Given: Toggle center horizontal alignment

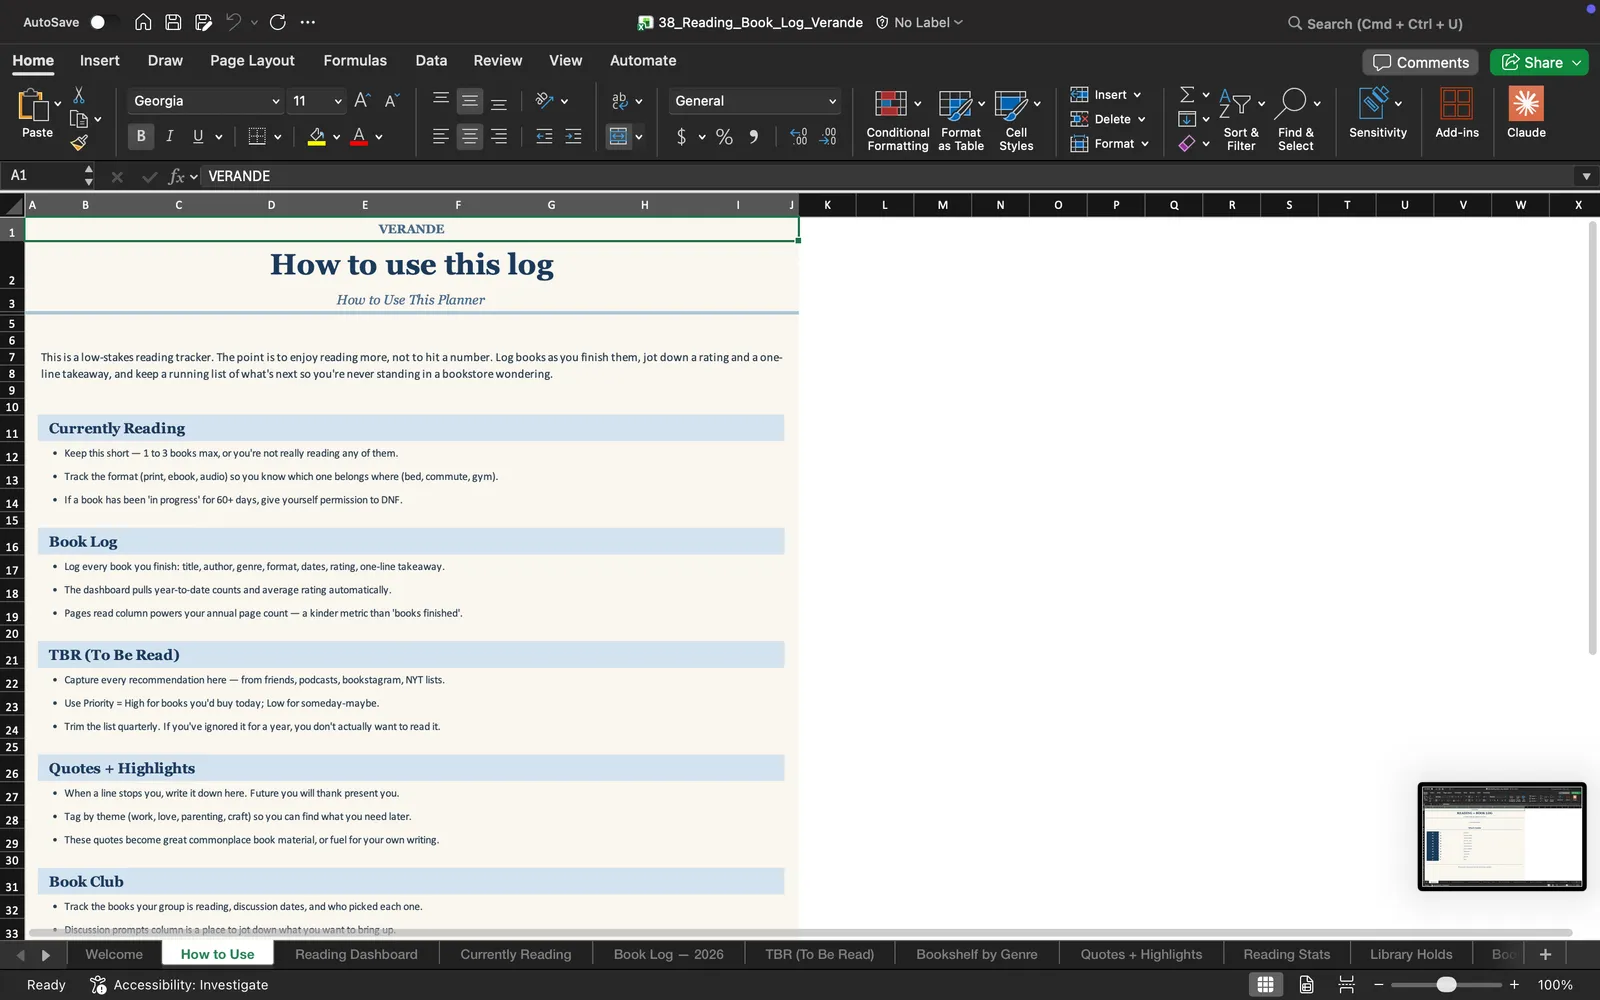Looking at the screenshot, I should click(x=469, y=136).
